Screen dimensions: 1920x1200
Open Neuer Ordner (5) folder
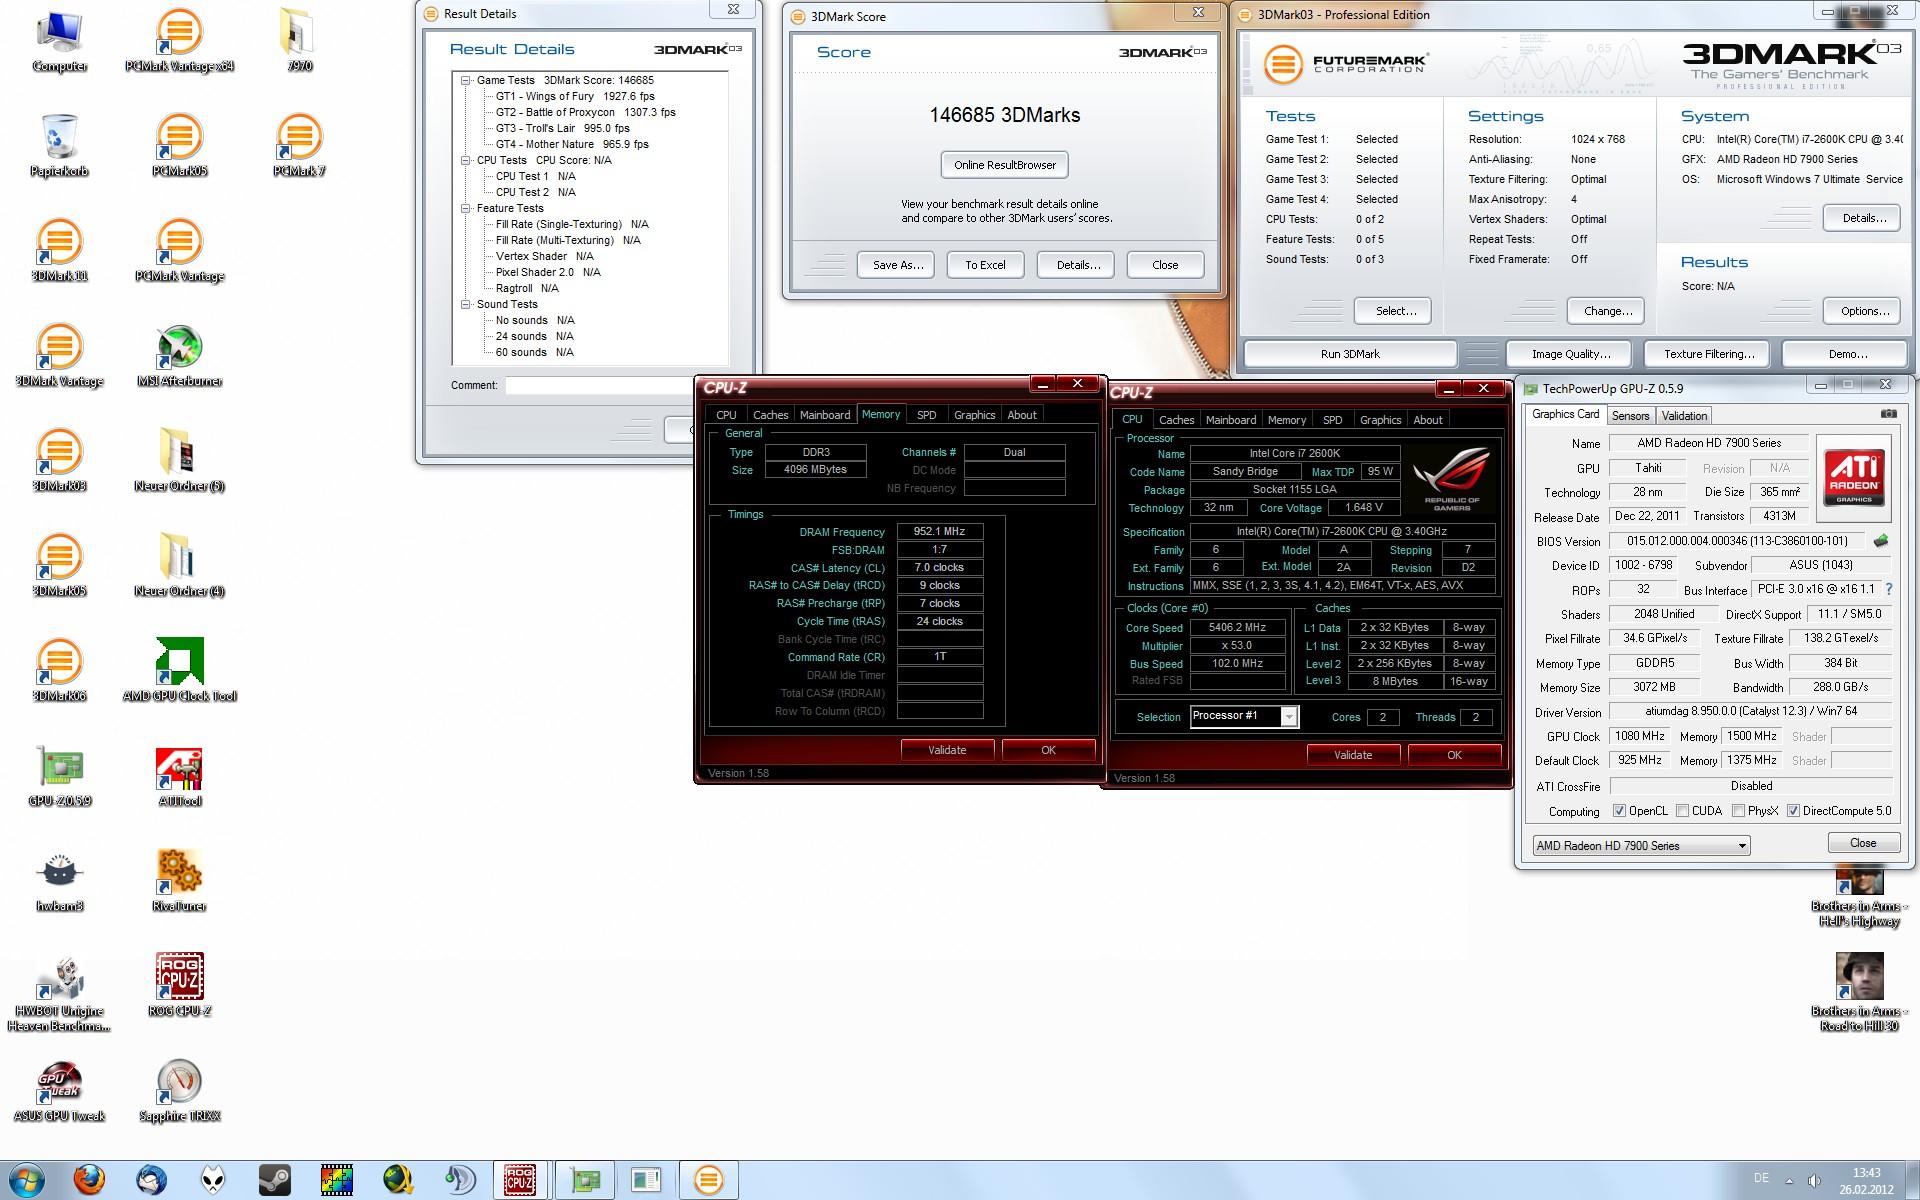[x=179, y=461]
